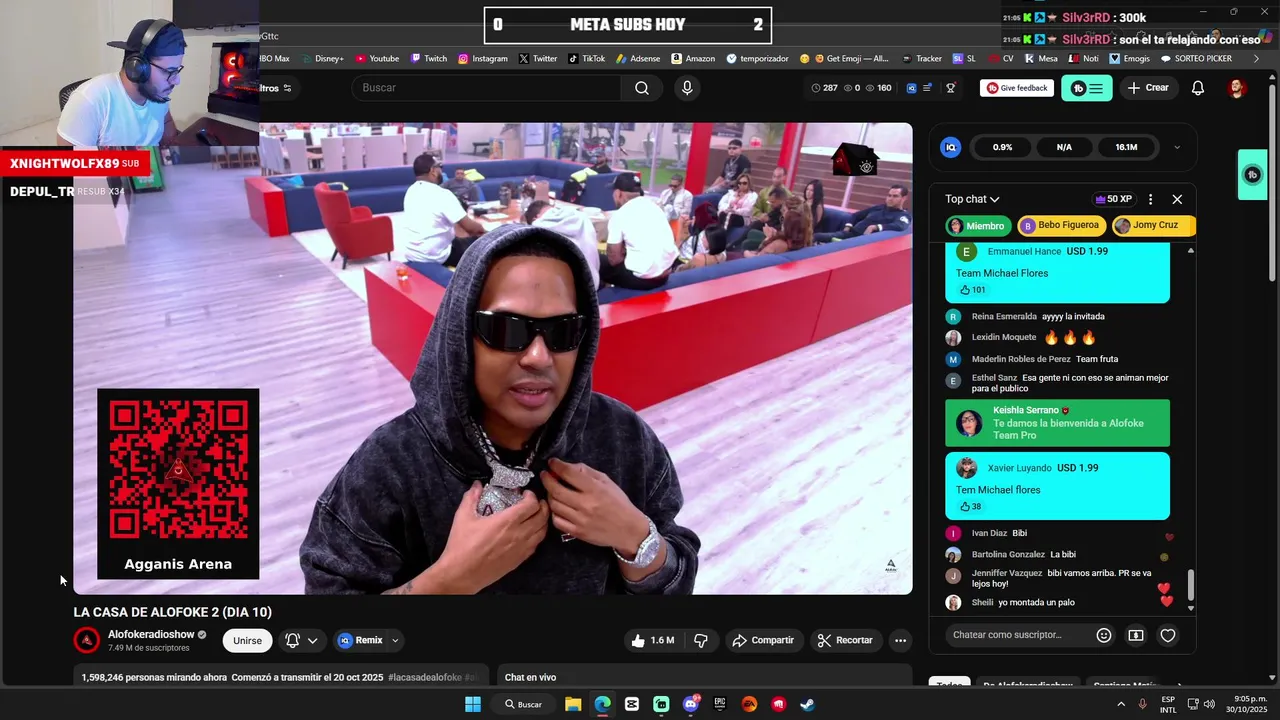Open Discord from taskbar
Image resolution: width=1280 pixels, height=720 pixels.
(690, 704)
